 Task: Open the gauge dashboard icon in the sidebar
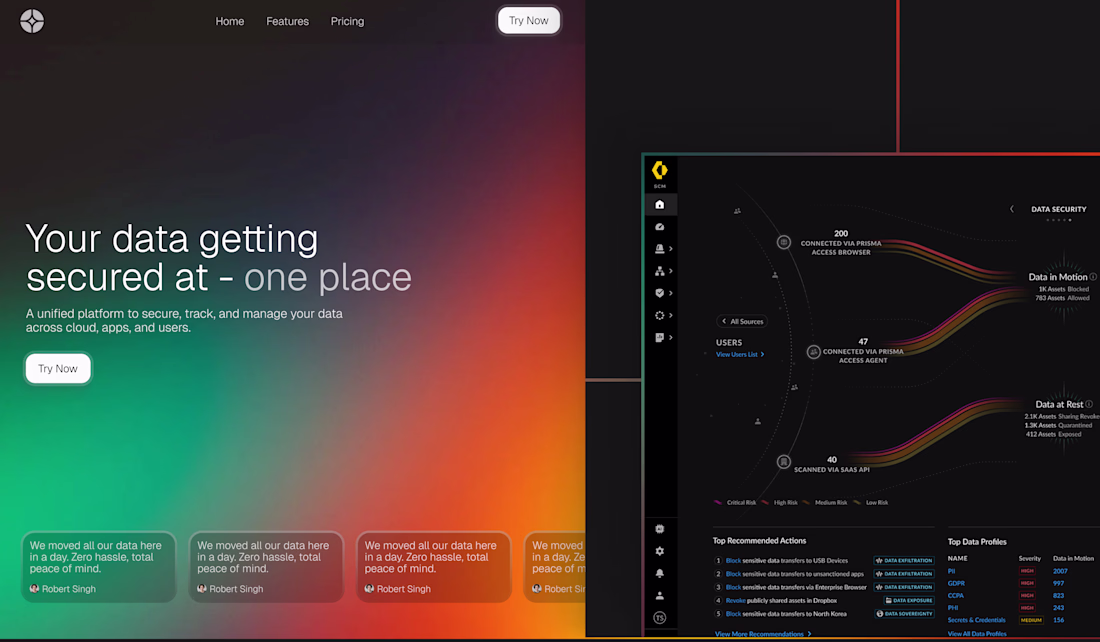click(x=659, y=227)
